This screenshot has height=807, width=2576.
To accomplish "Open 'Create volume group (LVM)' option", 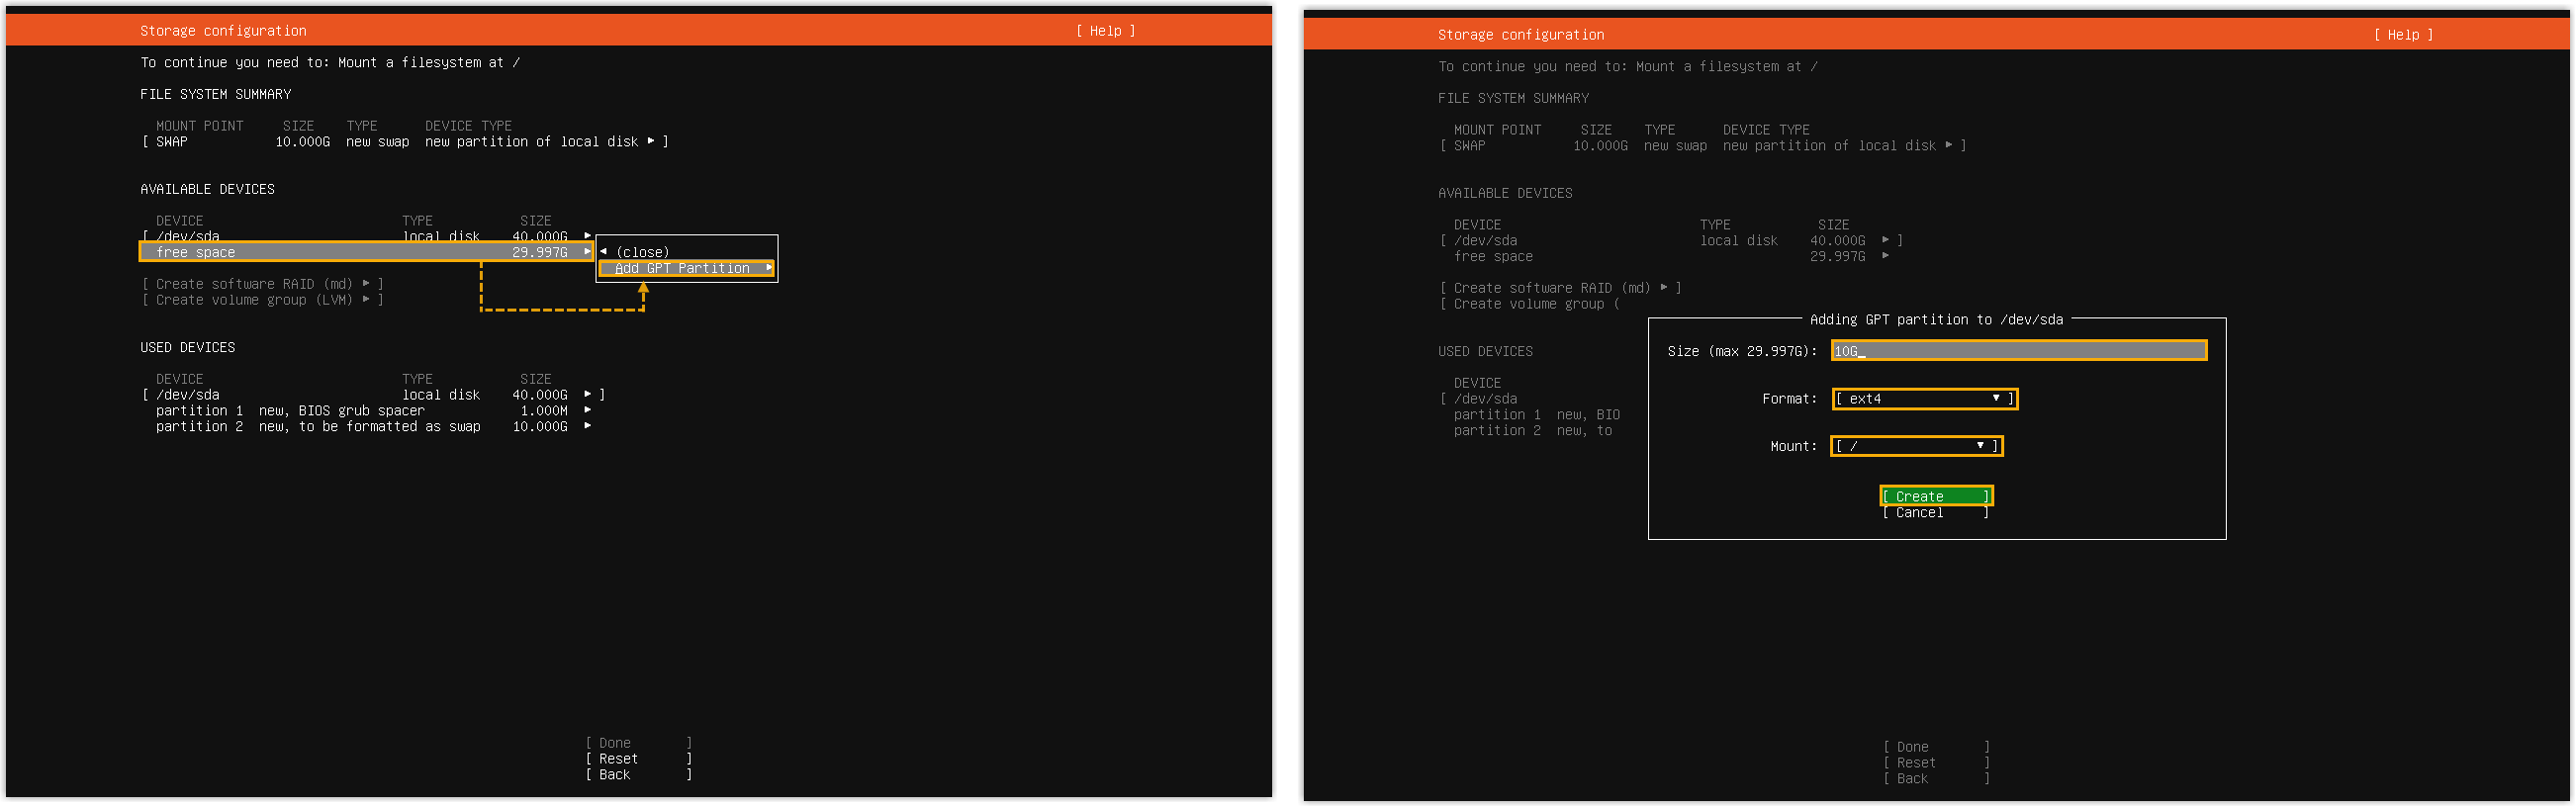I will [254, 300].
